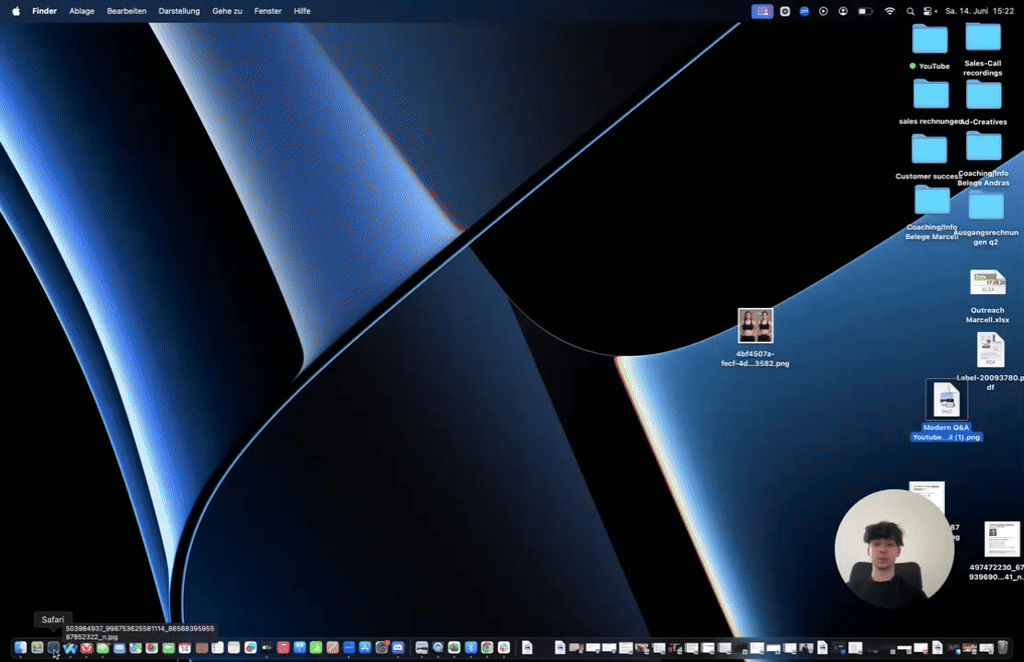Select the 4bf4507a png image thumbnail
The height and width of the screenshot is (662, 1024).
tap(756, 325)
